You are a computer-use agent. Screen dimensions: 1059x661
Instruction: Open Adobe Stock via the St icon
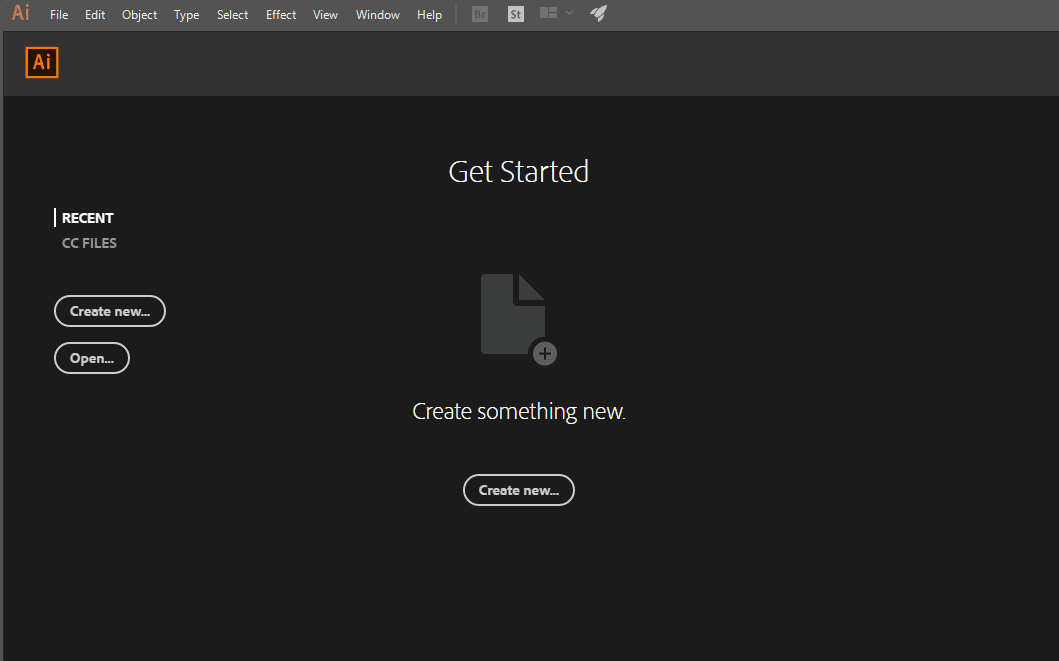(x=515, y=14)
